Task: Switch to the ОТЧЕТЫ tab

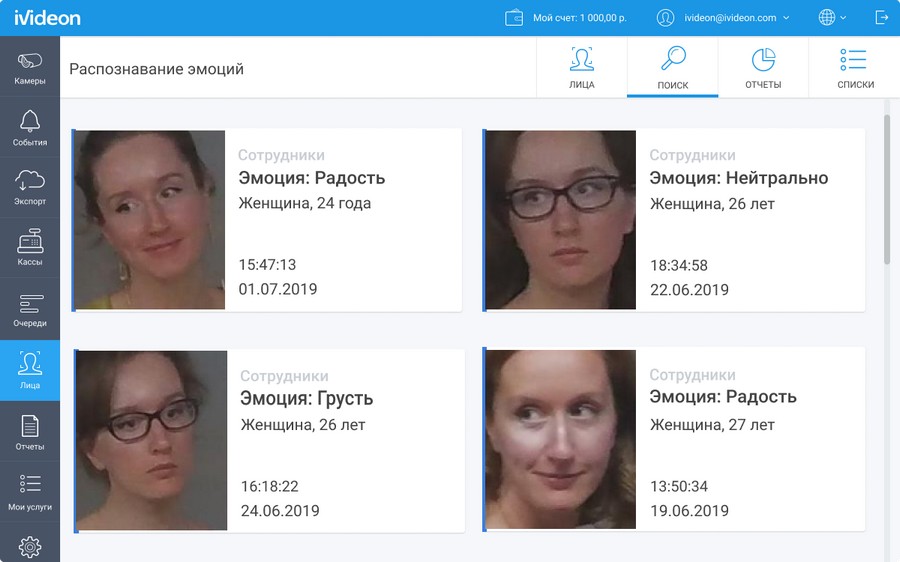Action: click(763, 68)
